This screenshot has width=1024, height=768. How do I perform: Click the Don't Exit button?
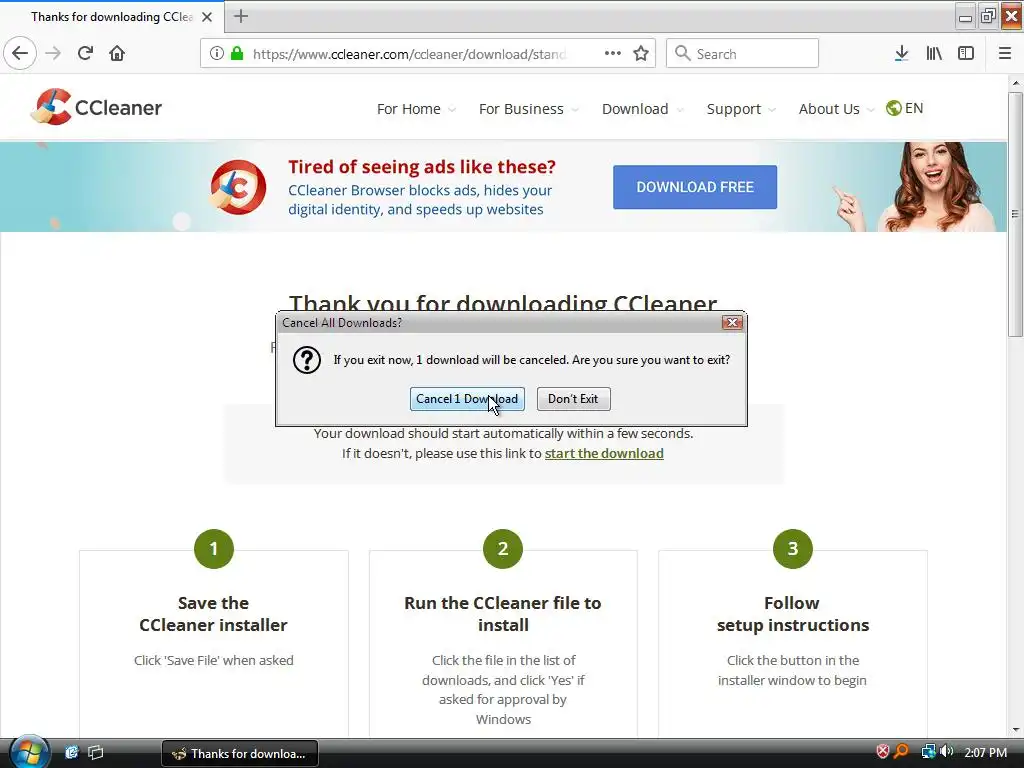573,399
